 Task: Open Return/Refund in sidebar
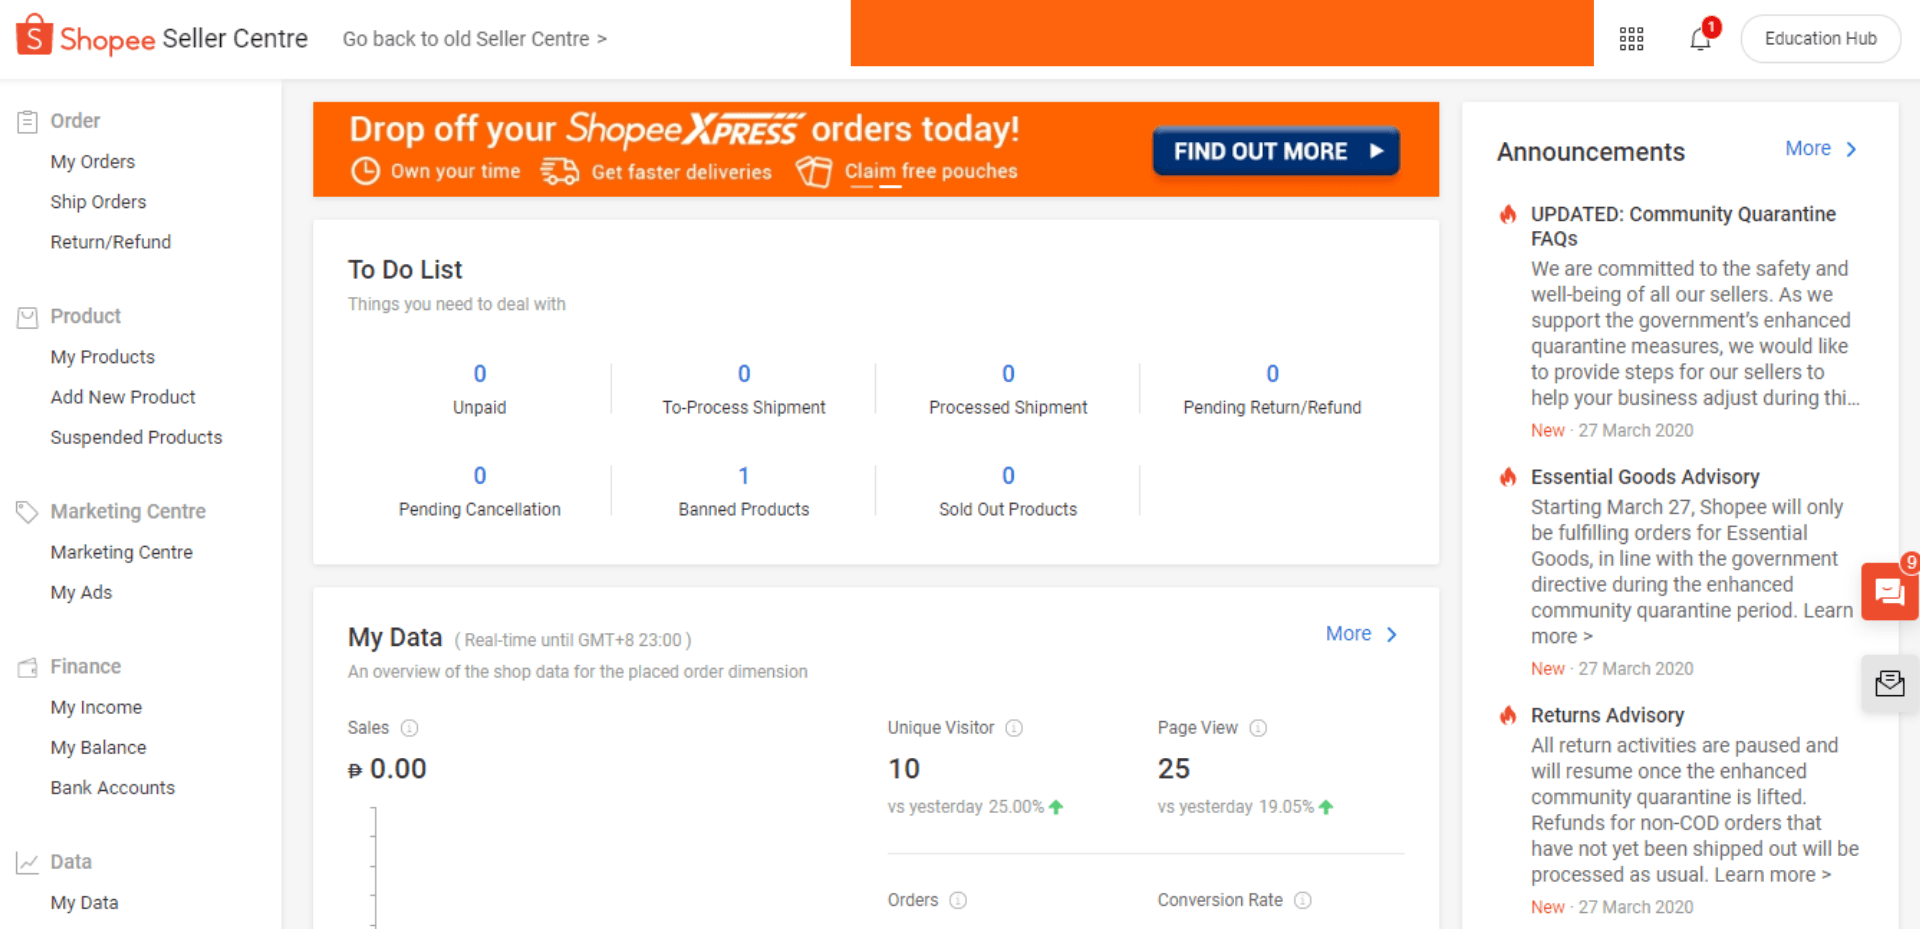click(x=111, y=242)
